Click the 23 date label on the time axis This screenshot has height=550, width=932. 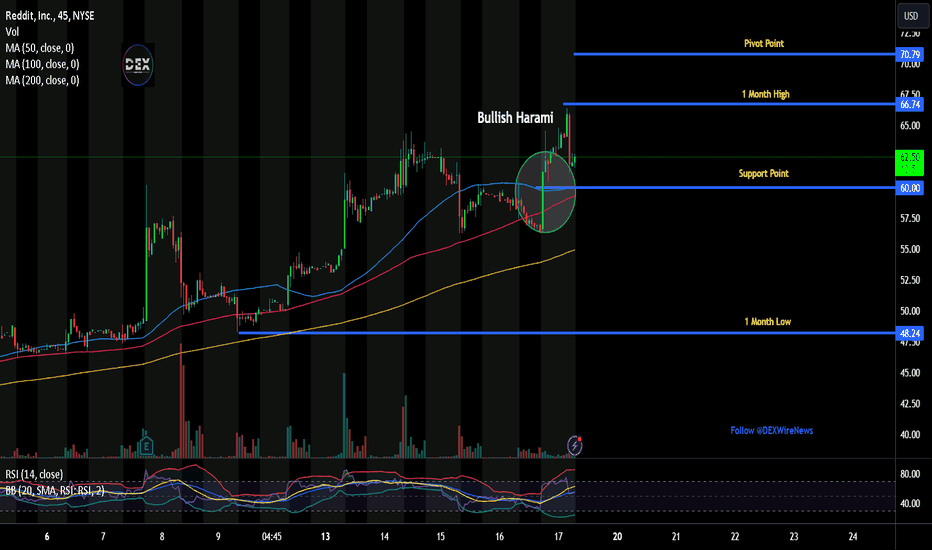[x=794, y=537]
